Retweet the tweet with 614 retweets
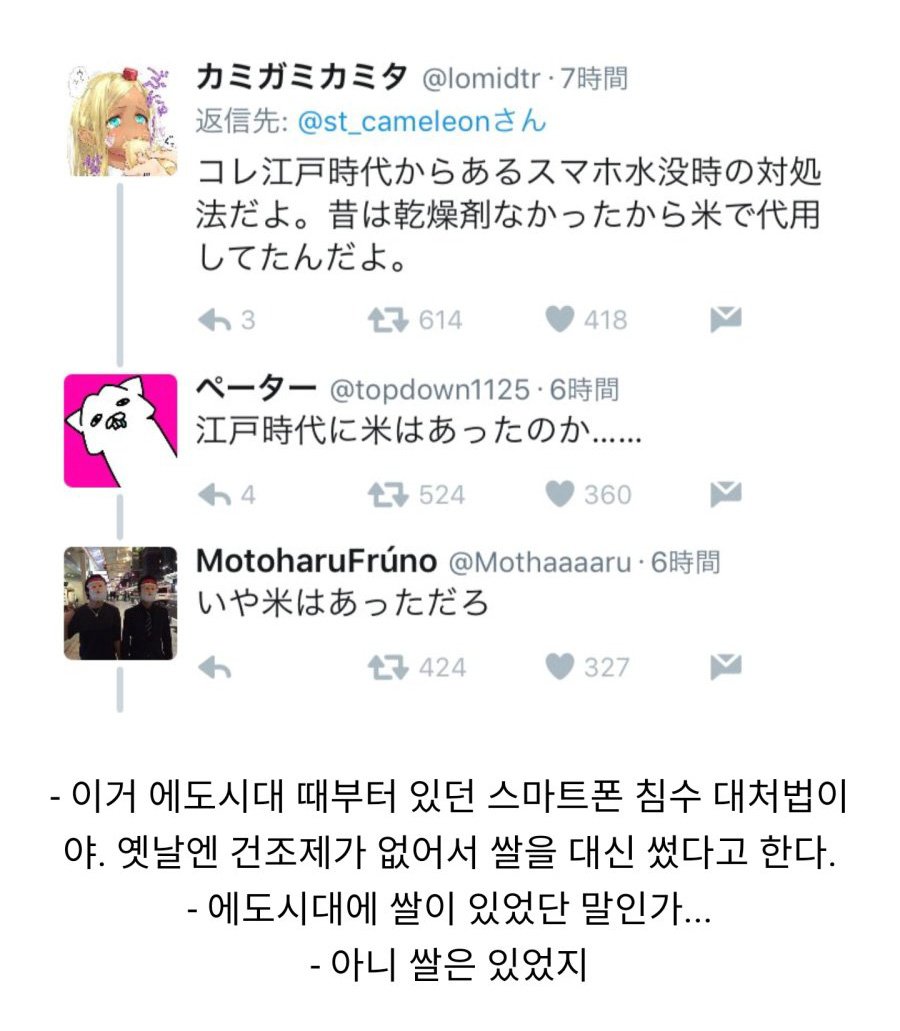Image resolution: width=900 pixels, height=1031 pixels. click(388, 320)
